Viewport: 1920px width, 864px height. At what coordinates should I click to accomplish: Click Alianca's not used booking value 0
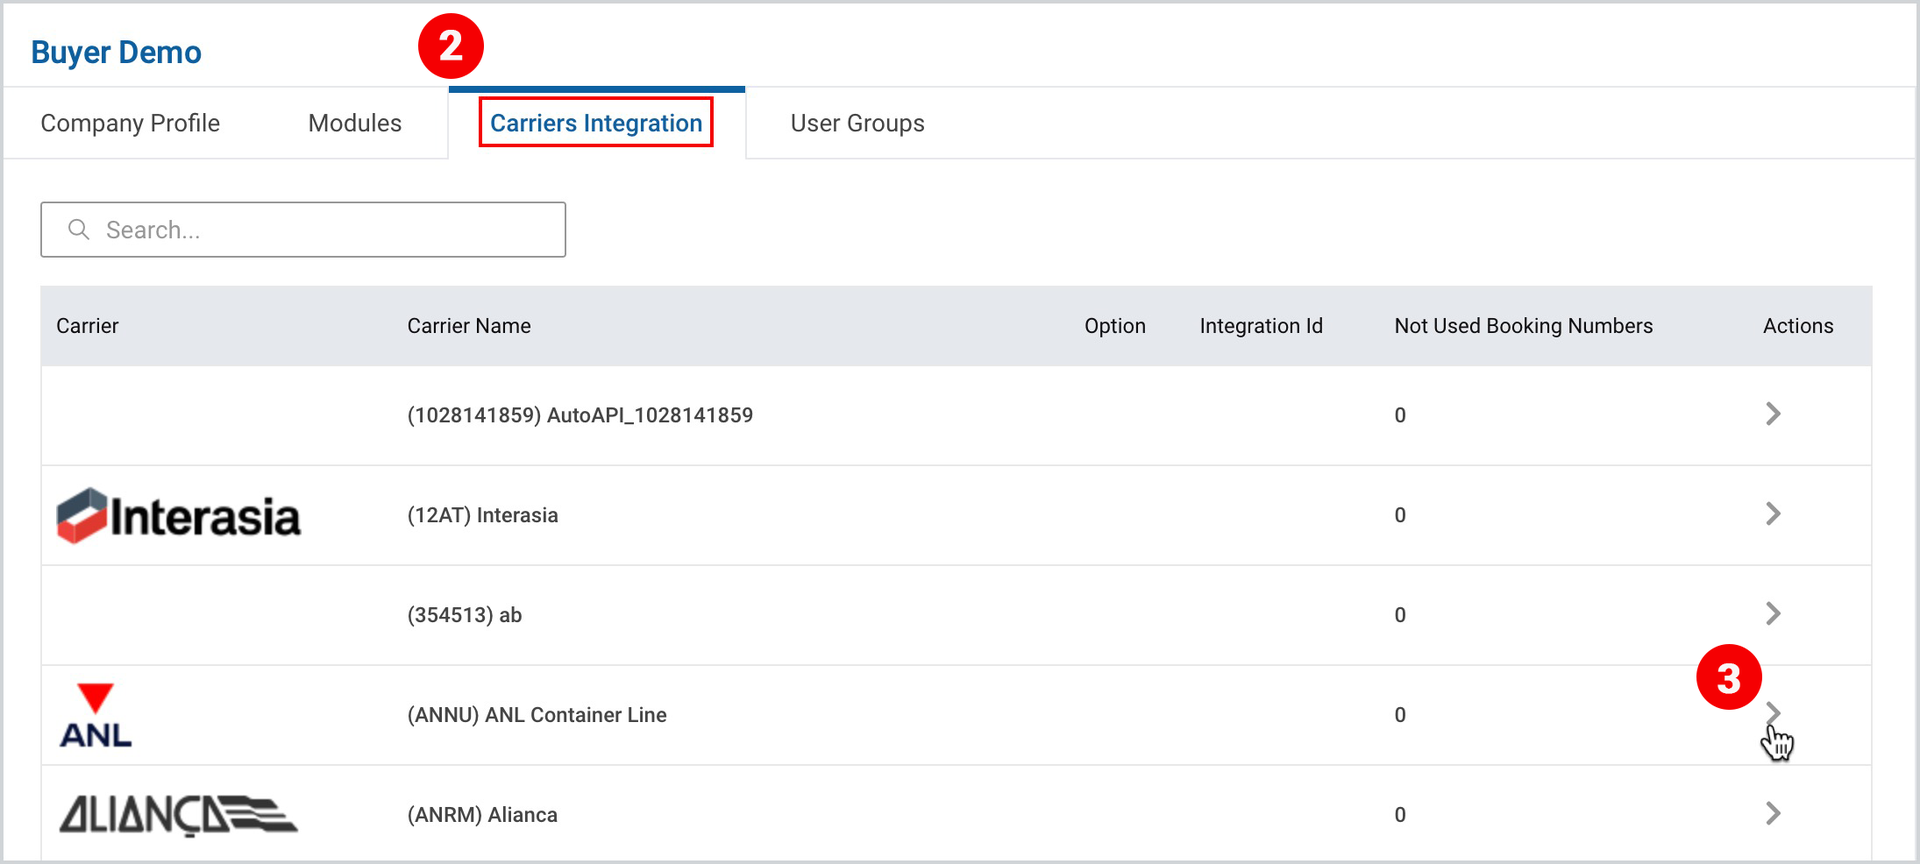(x=1400, y=815)
